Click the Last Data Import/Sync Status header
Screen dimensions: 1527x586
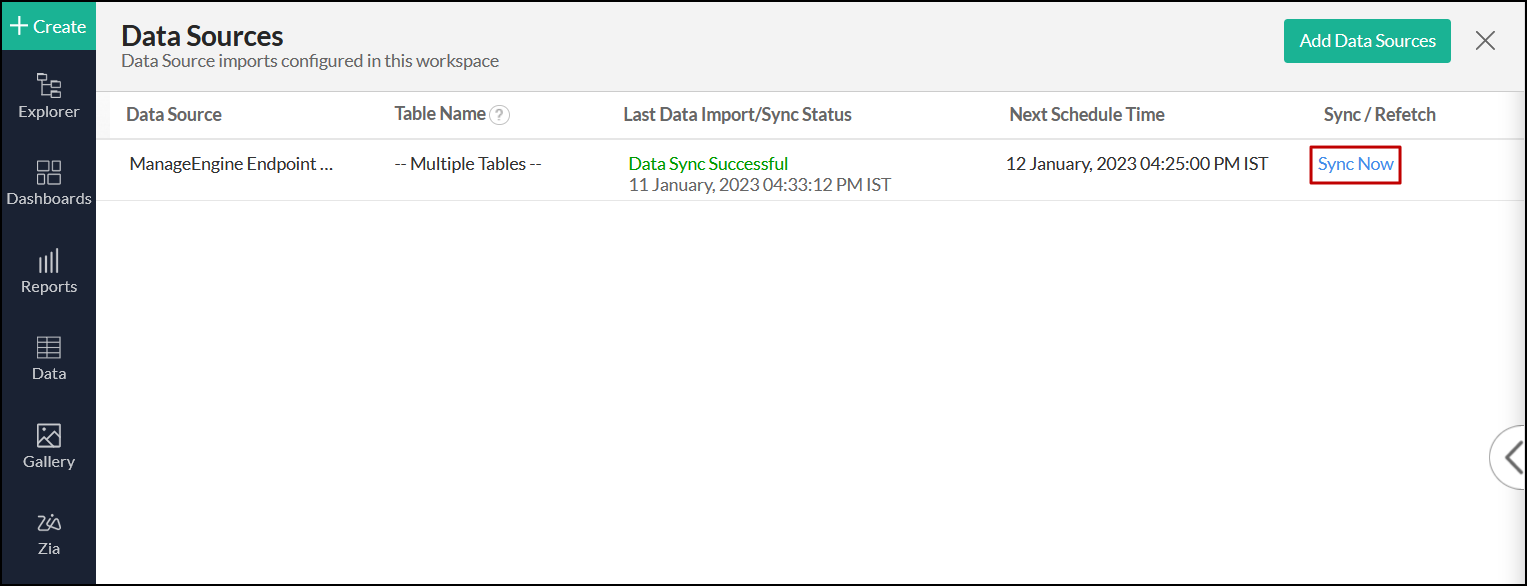737,115
